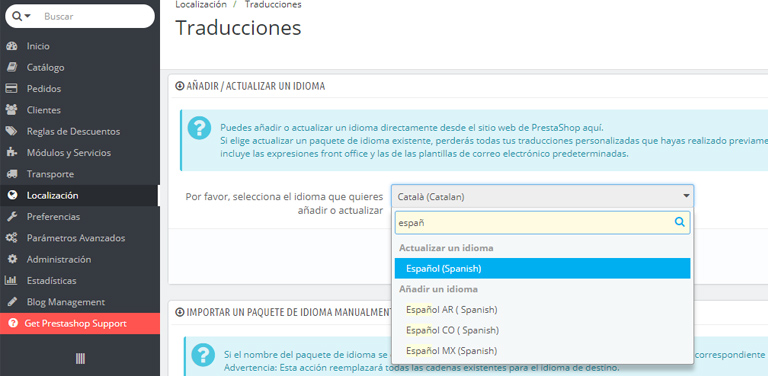Click the Traducciones breadcrumb

[x=273, y=4]
